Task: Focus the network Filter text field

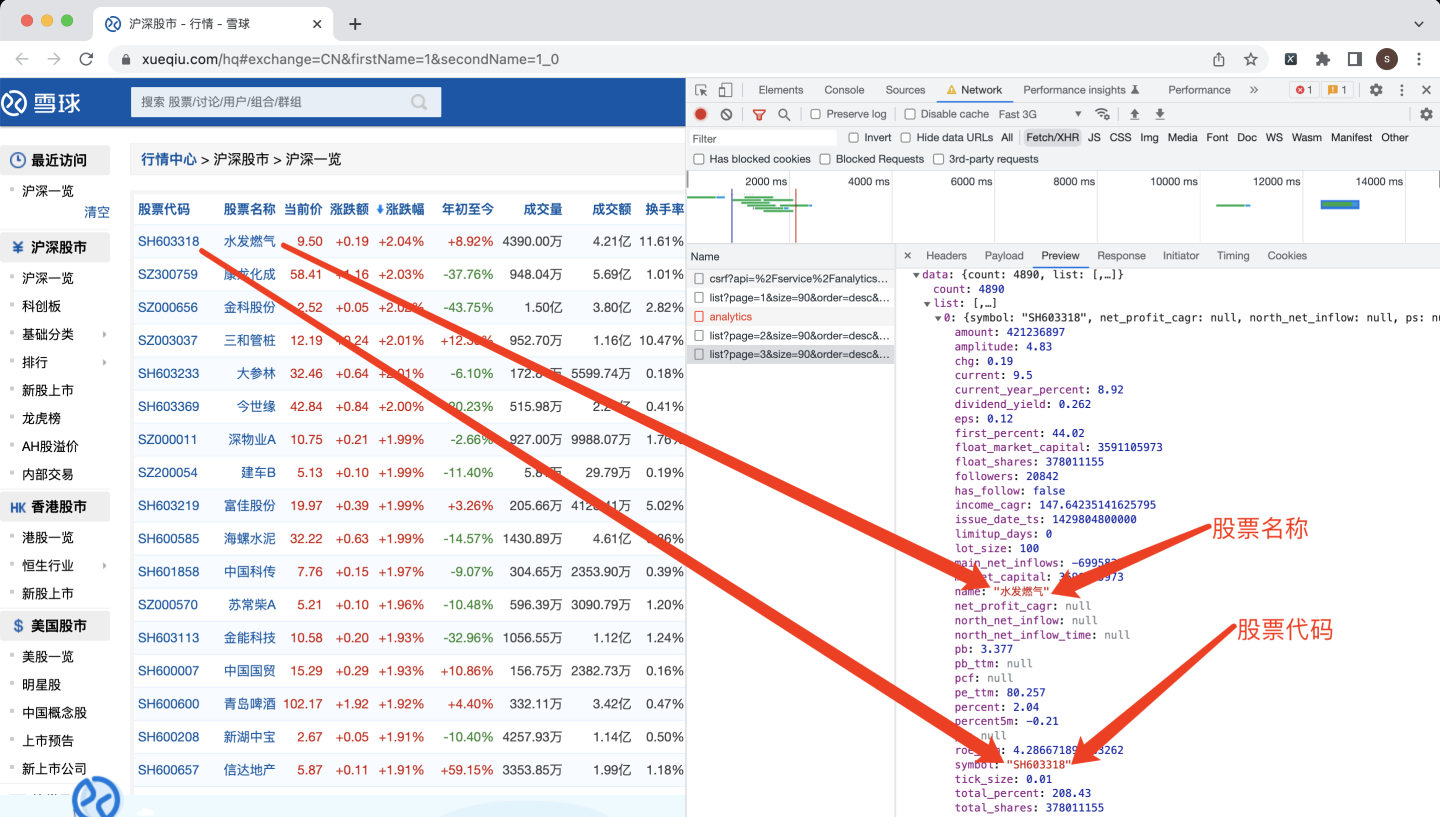Action: (x=763, y=138)
